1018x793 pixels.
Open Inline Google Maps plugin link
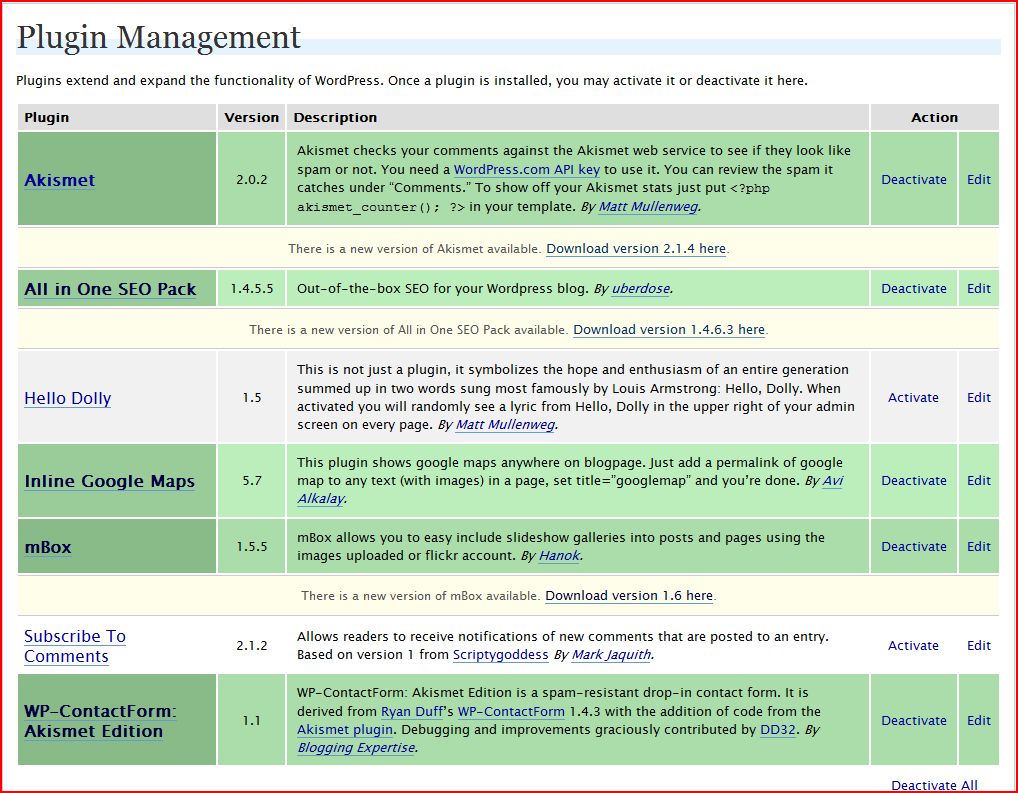click(110, 481)
